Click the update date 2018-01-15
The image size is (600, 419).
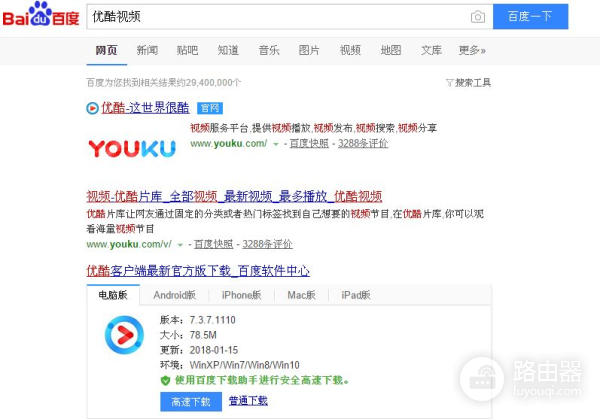[214, 350]
